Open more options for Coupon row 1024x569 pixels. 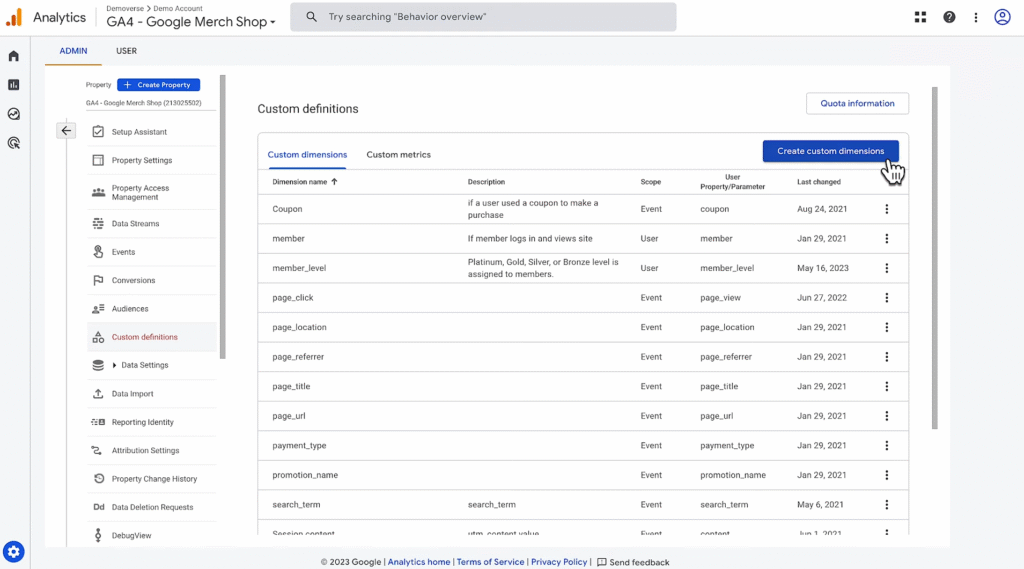[x=886, y=209]
